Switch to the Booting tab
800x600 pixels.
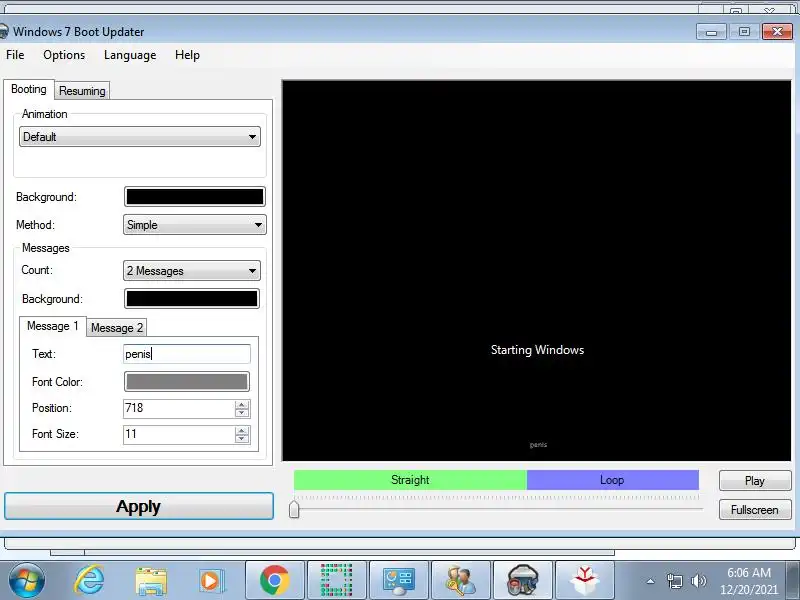(29, 89)
